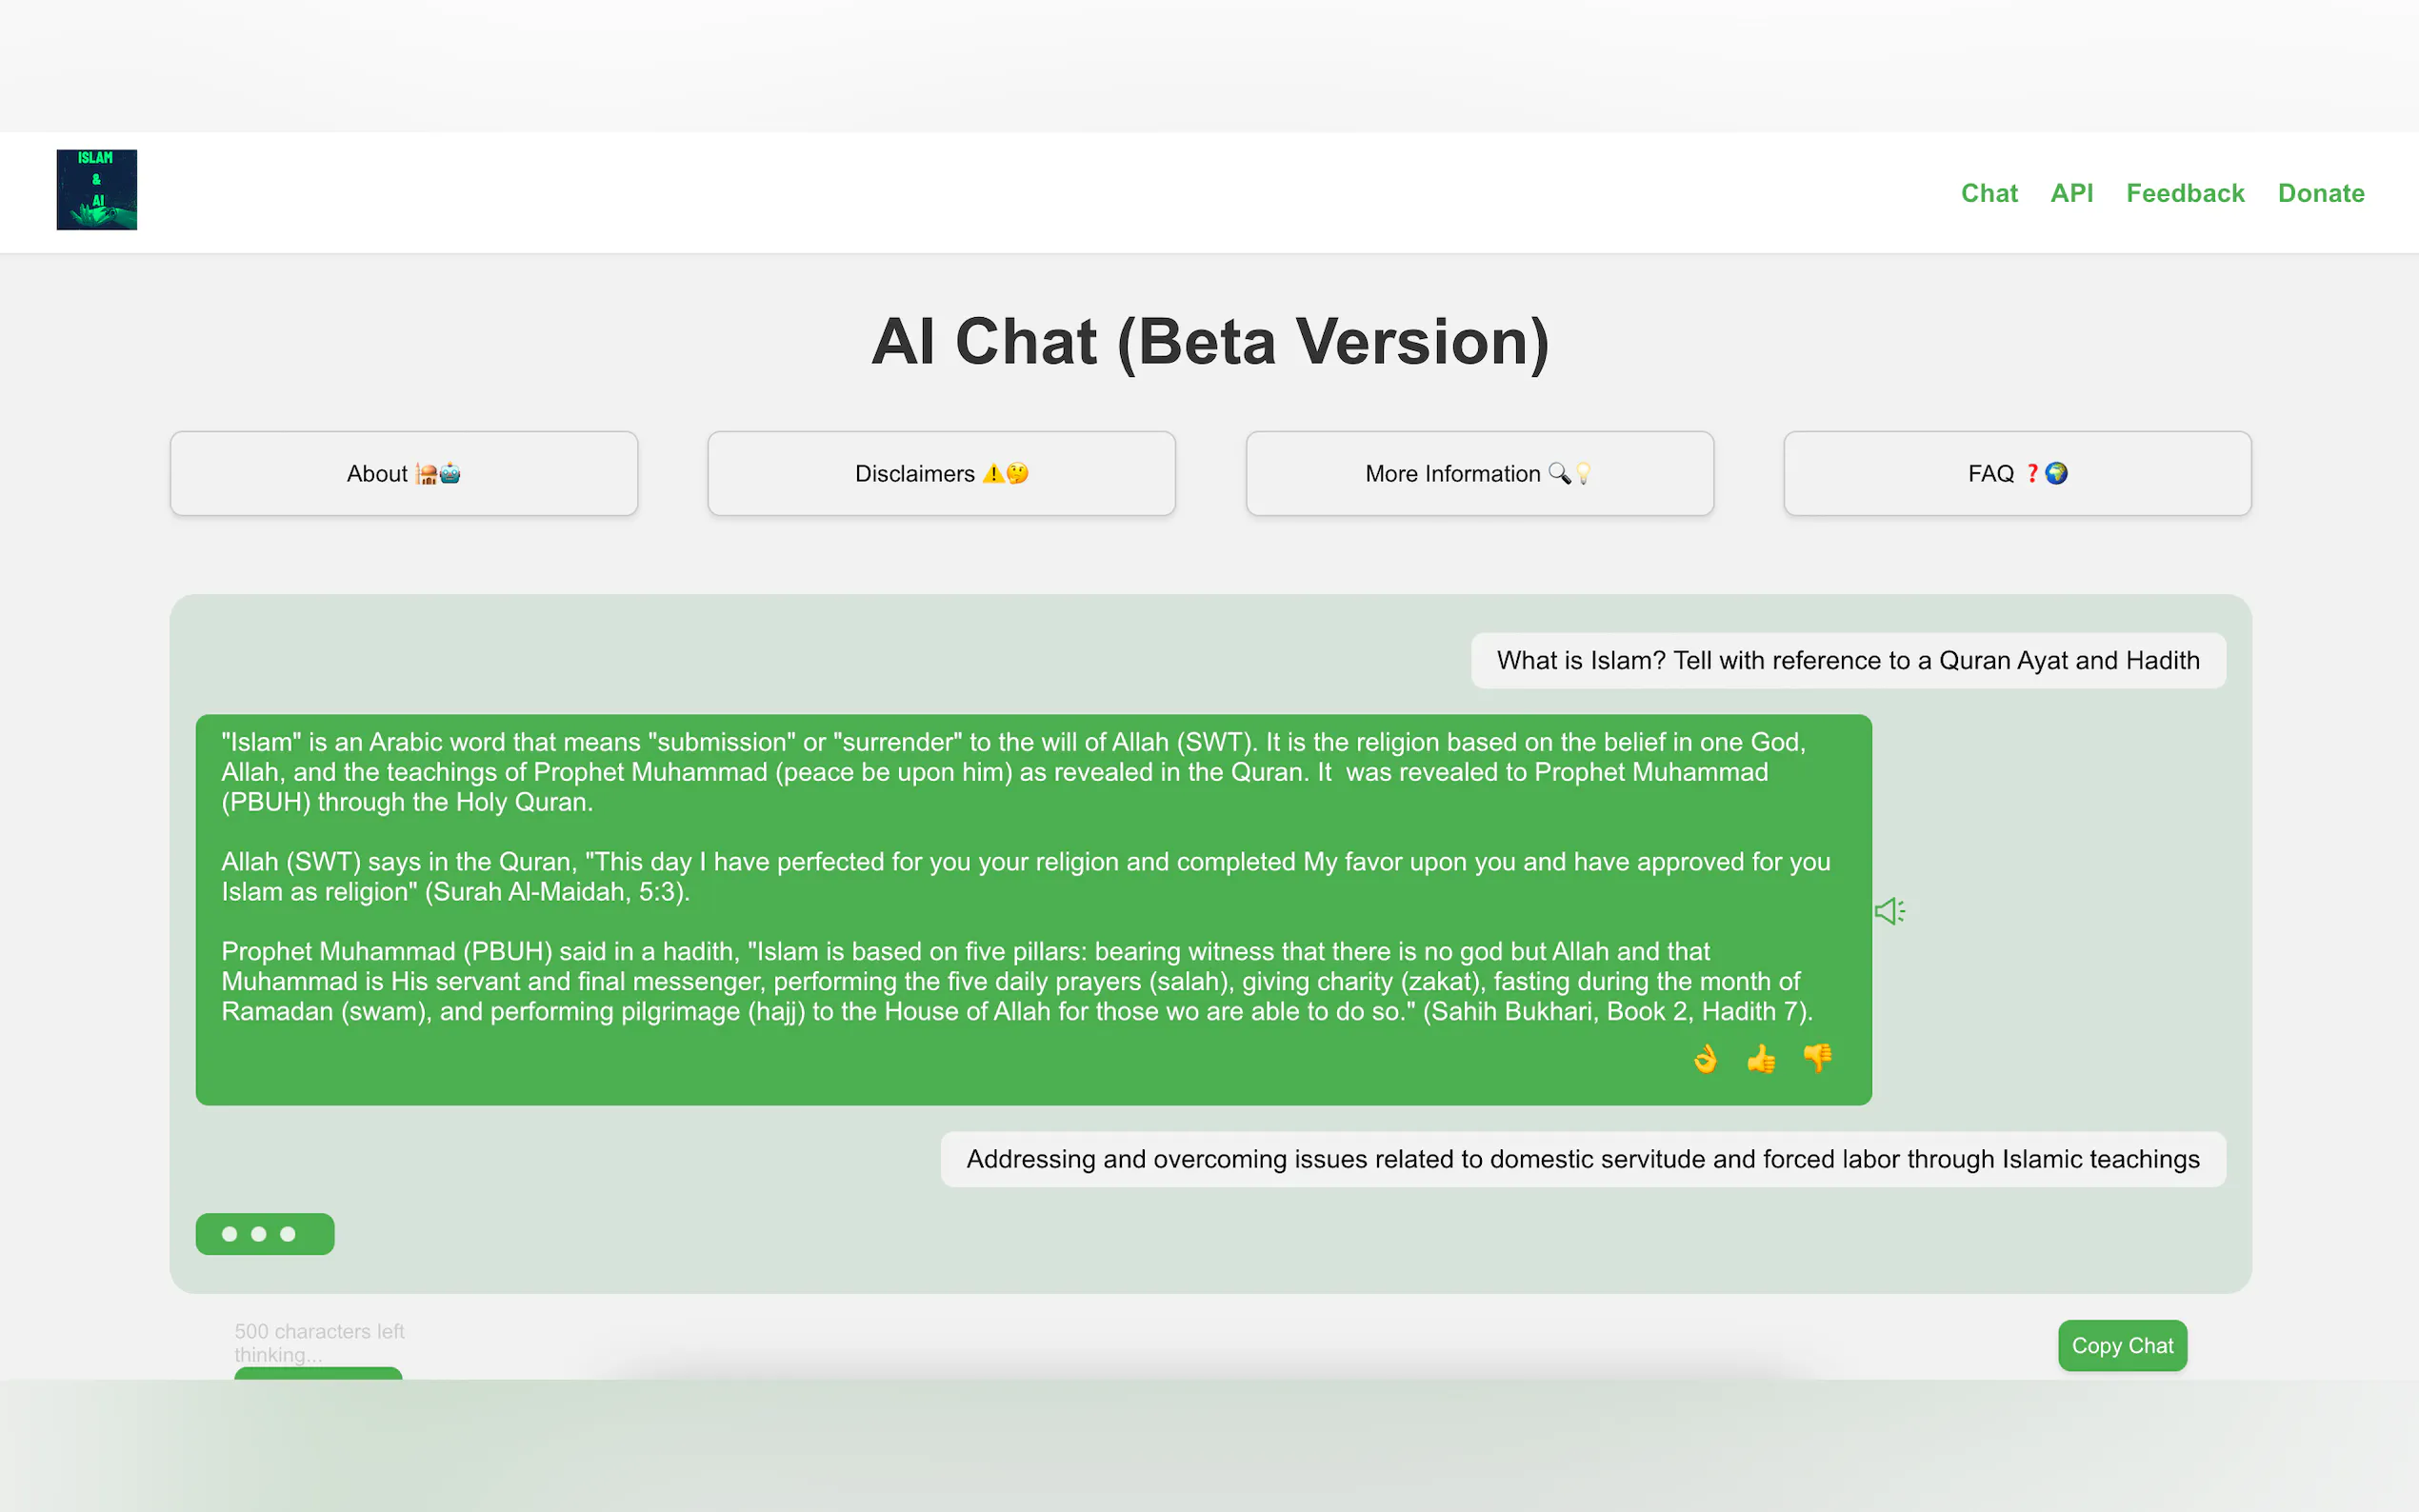Viewport: 2419px width, 1512px height.
Task: Click the "What is Islam?" user message
Action: pyautogui.click(x=1847, y=661)
